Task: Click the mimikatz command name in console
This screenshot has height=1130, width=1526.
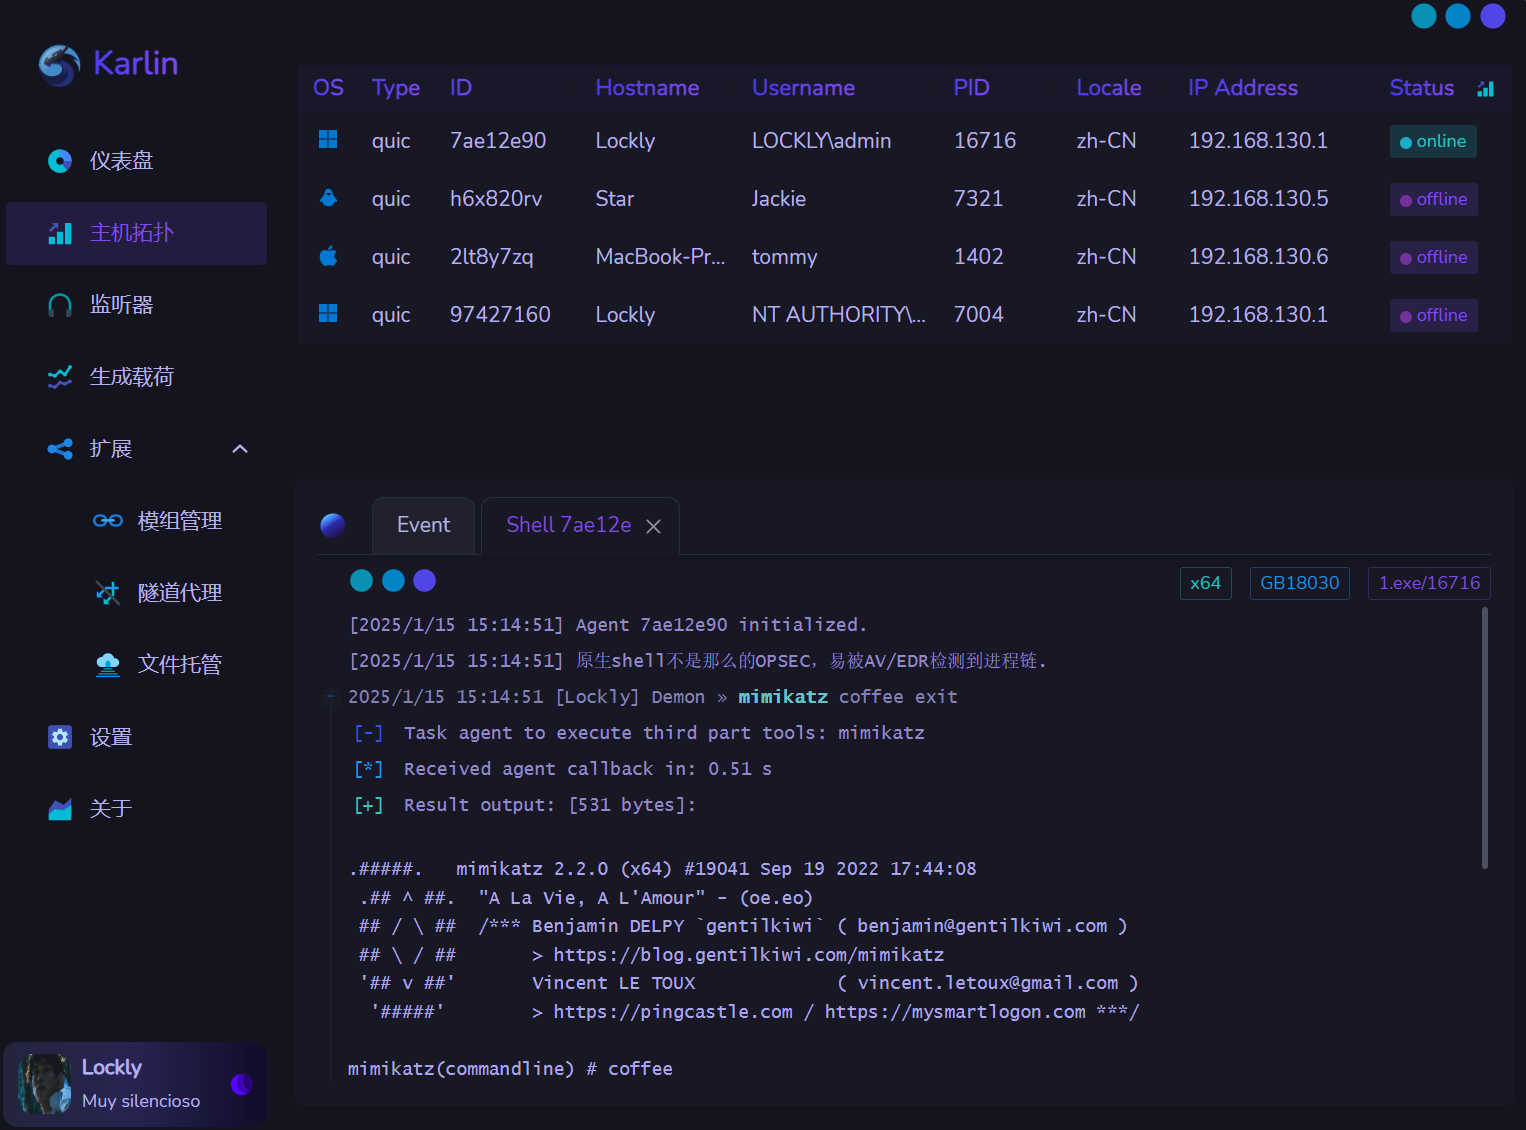Action: pyautogui.click(x=783, y=697)
